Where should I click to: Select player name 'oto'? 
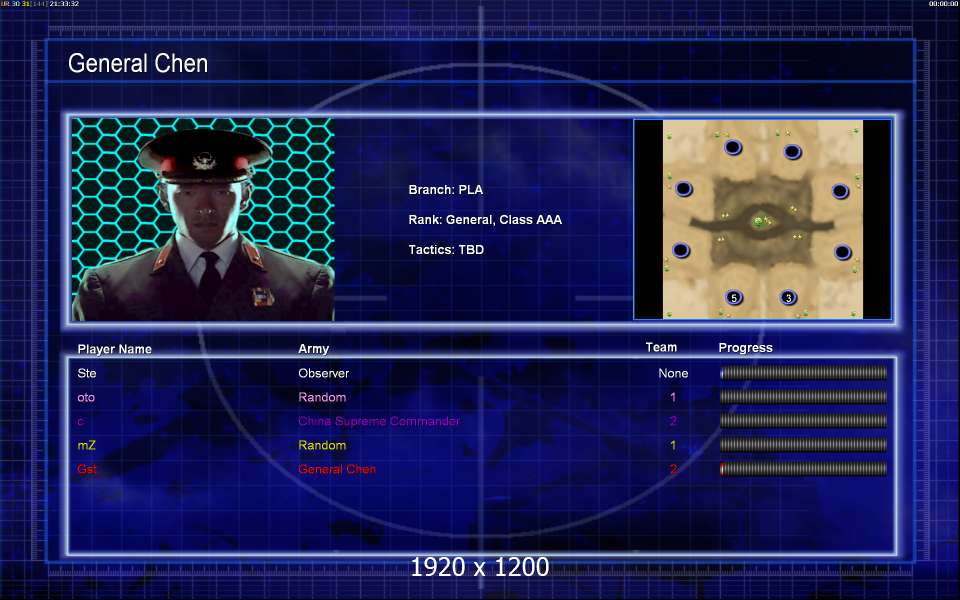click(x=86, y=397)
